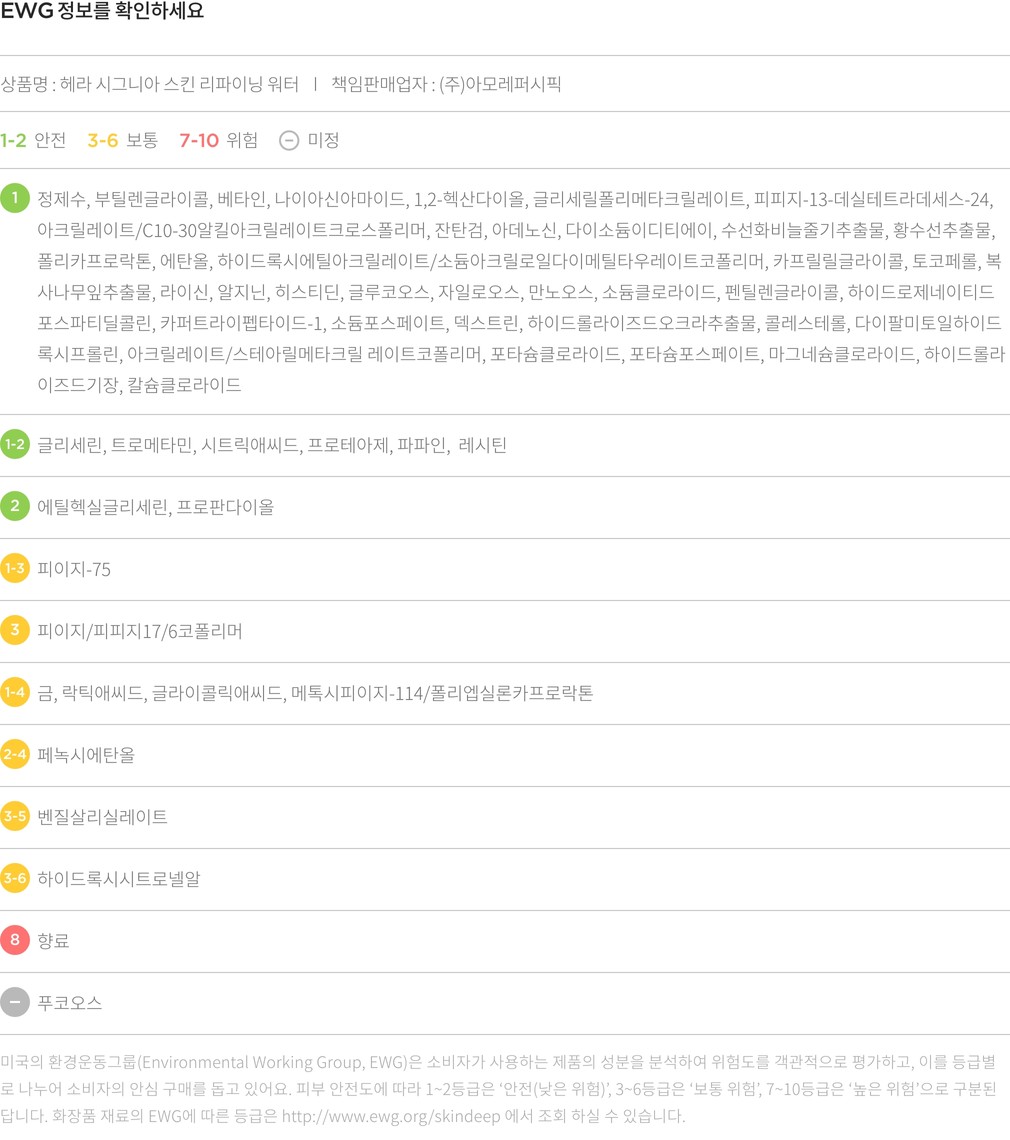Click the green grade 1 badge

(15, 197)
